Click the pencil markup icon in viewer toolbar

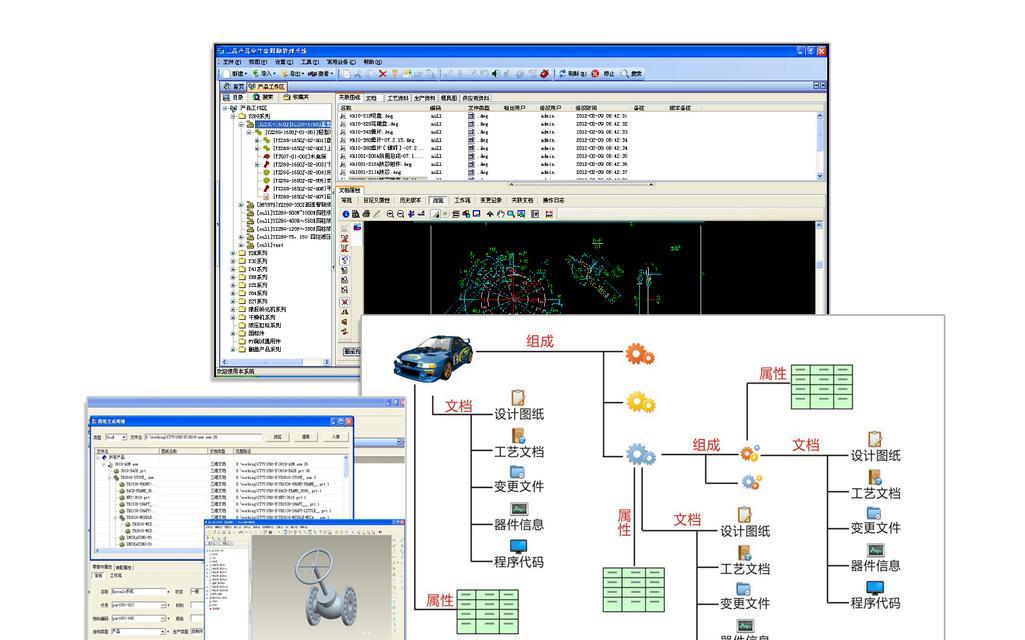click(377, 214)
